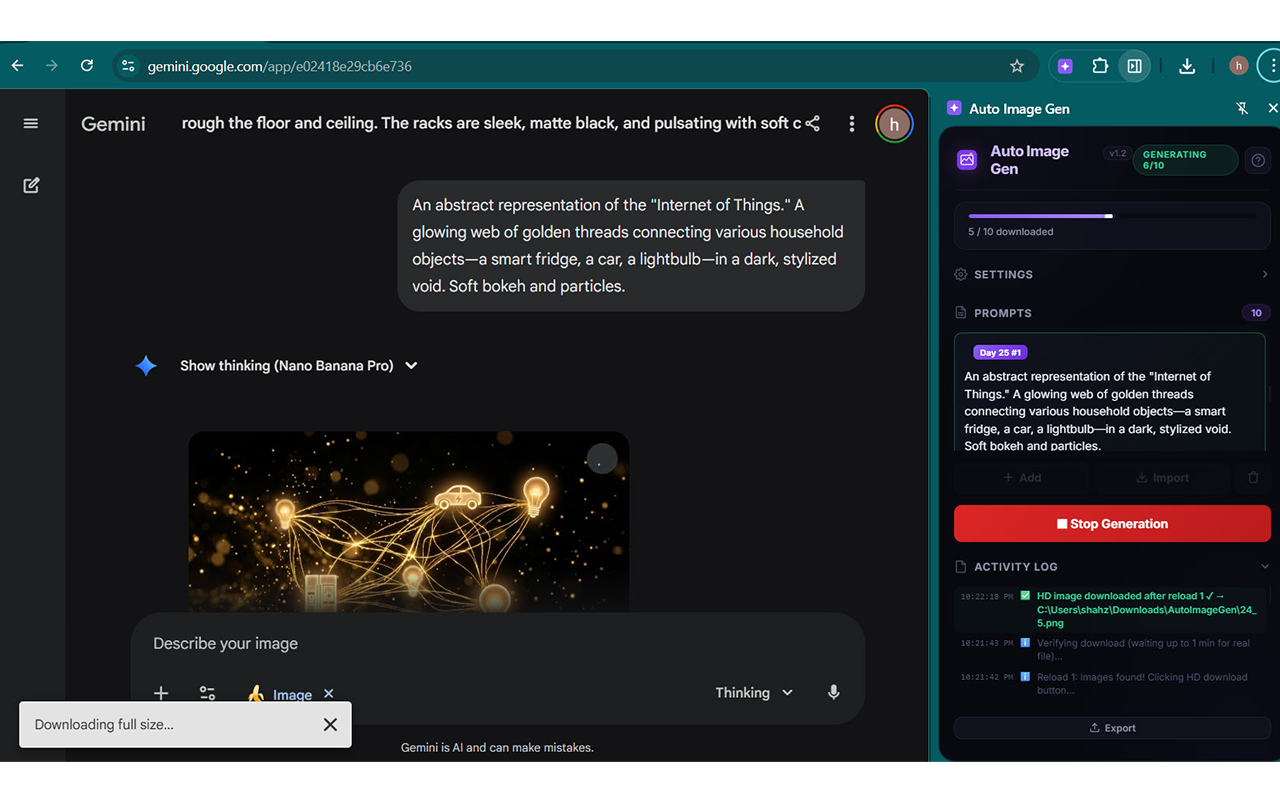Open Auto Image Gen help

click(x=1258, y=160)
